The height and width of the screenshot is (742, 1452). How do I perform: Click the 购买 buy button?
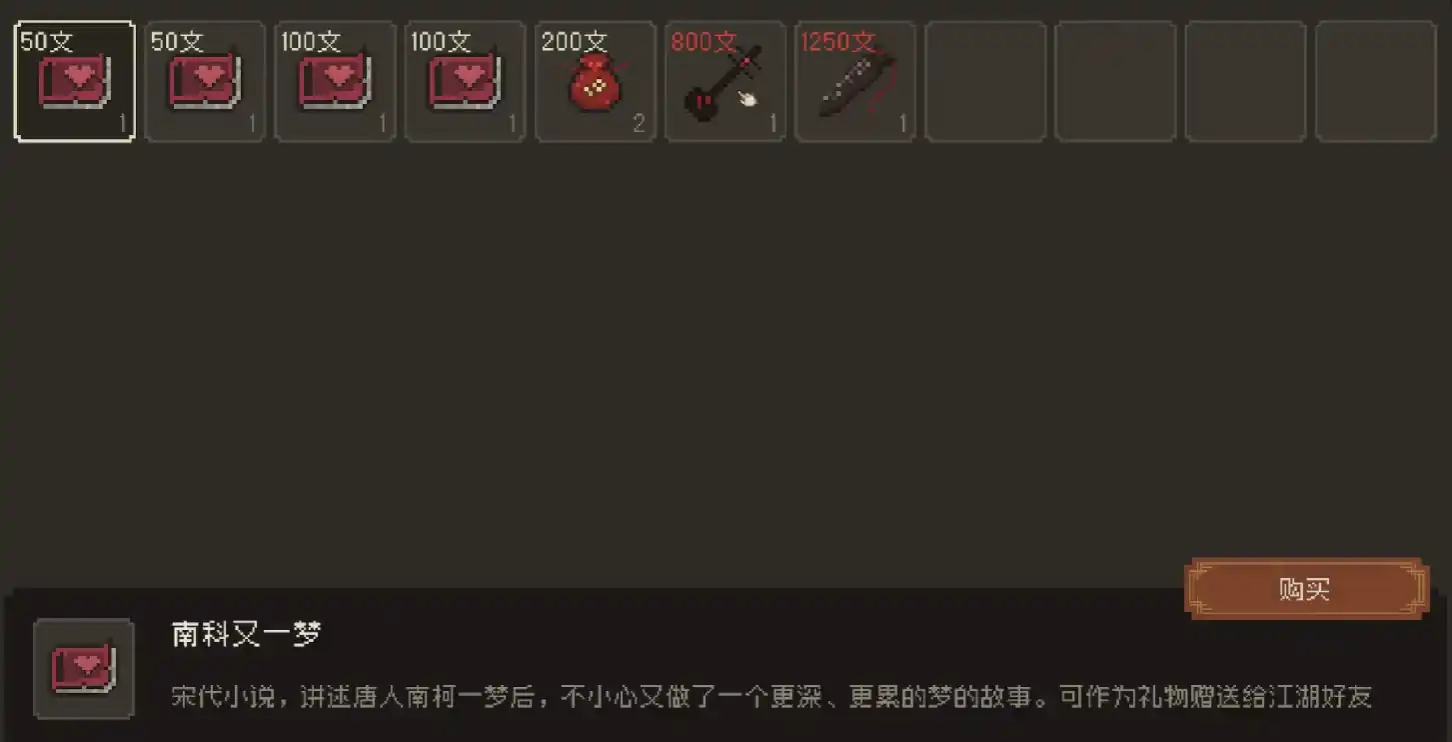[1306, 589]
